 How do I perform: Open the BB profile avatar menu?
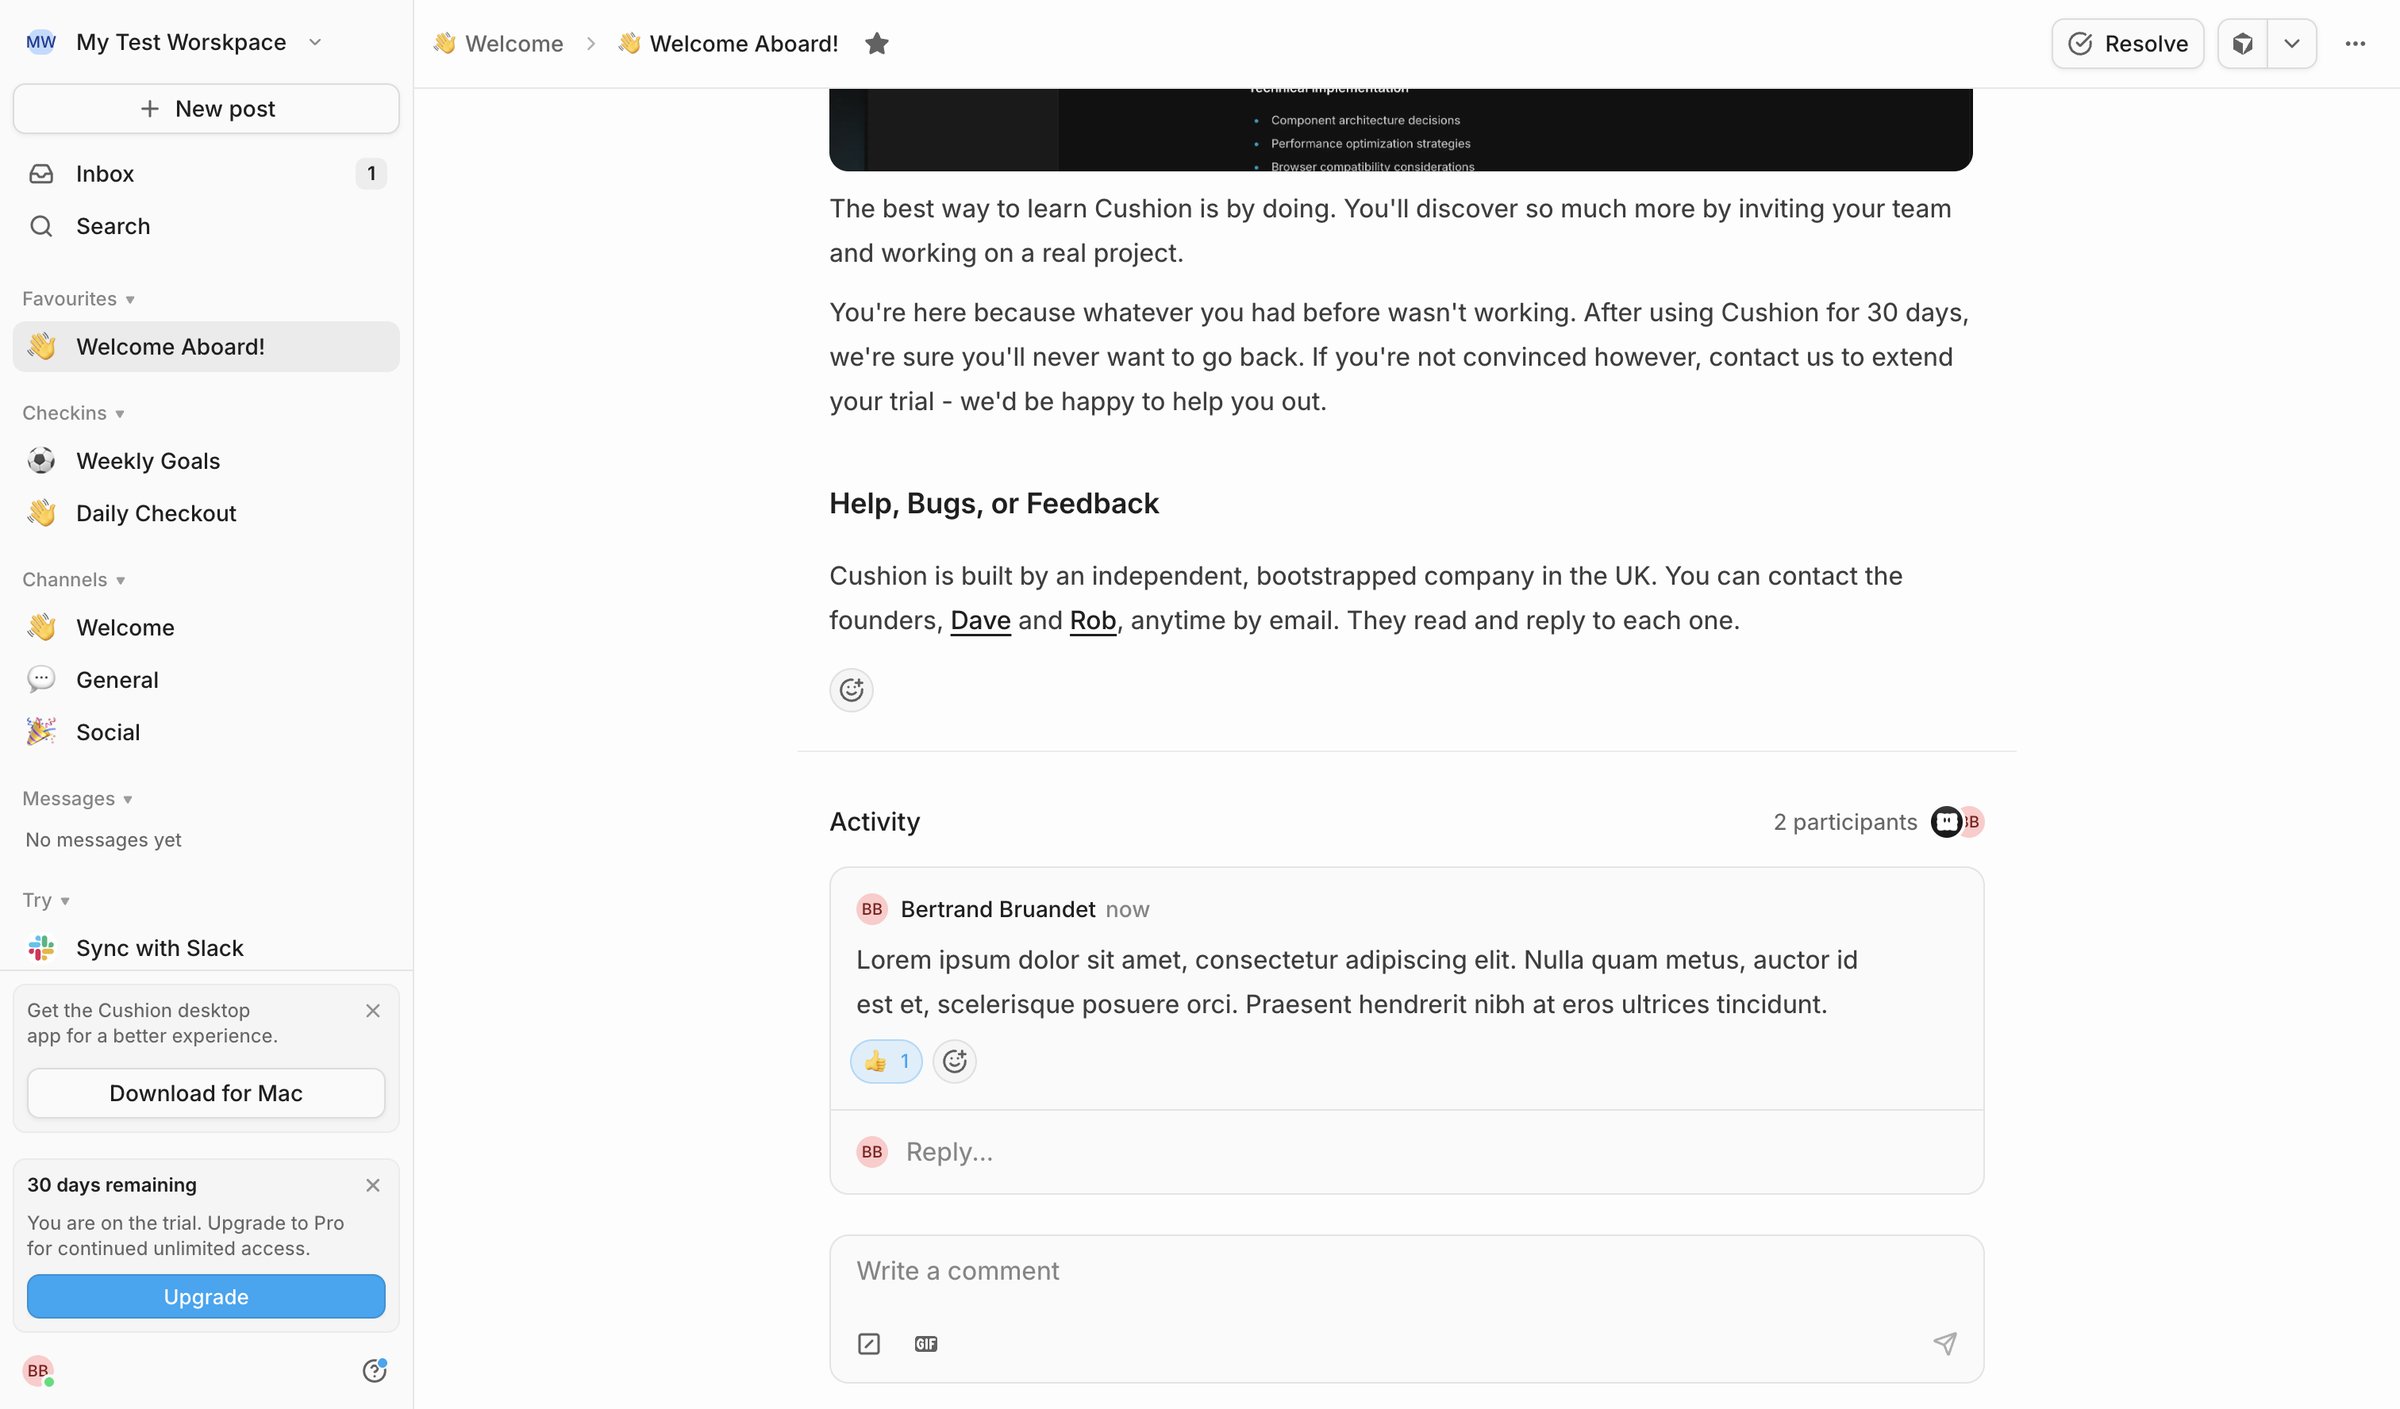coord(38,1371)
